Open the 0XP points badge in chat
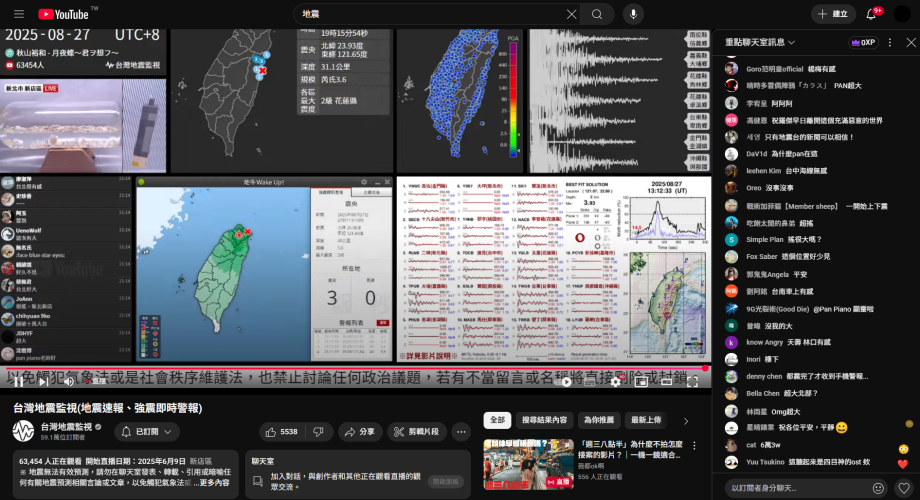 863,42
